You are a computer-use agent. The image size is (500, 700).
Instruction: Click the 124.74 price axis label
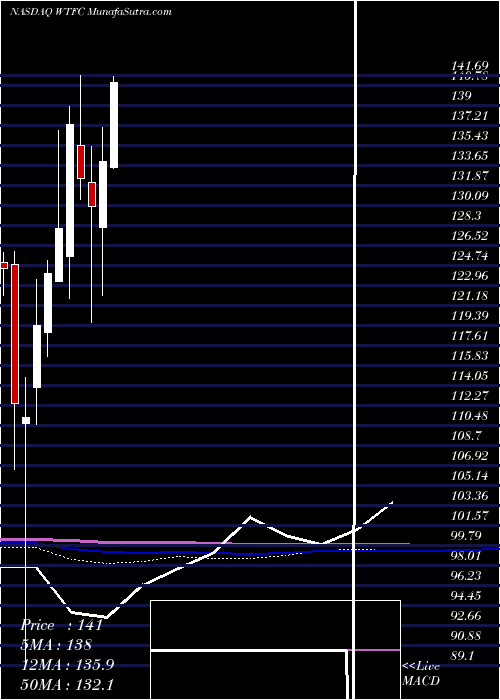[x=470, y=255]
